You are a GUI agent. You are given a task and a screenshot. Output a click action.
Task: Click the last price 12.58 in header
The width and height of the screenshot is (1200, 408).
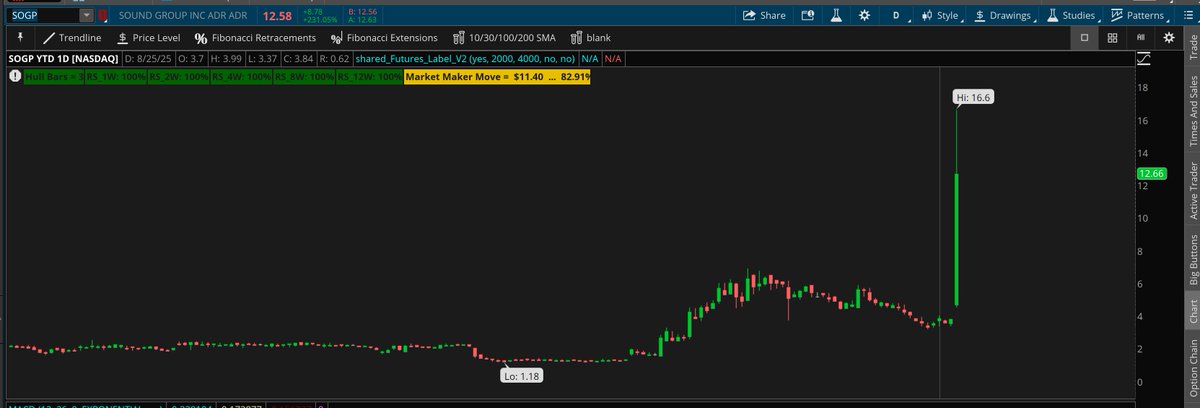point(277,16)
